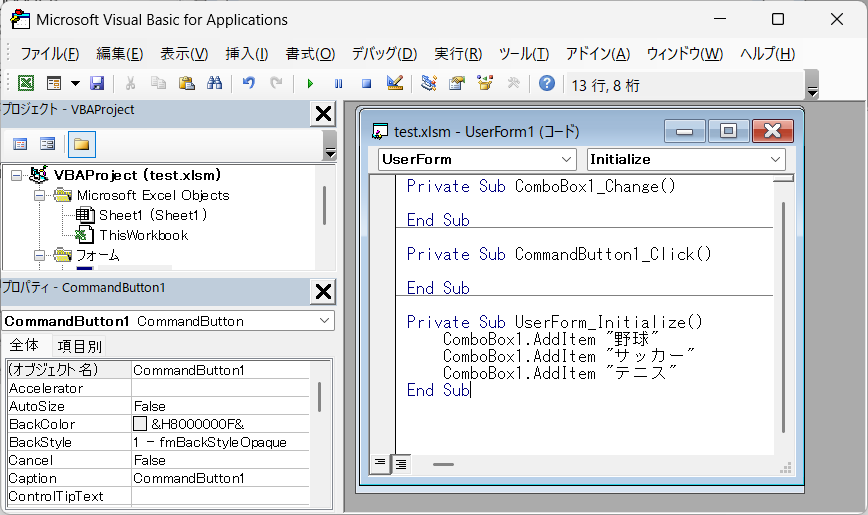The height and width of the screenshot is (515, 868).
Task: Click the Toolbox icon in toolbar
Action: pyautogui.click(x=513, y=84)
